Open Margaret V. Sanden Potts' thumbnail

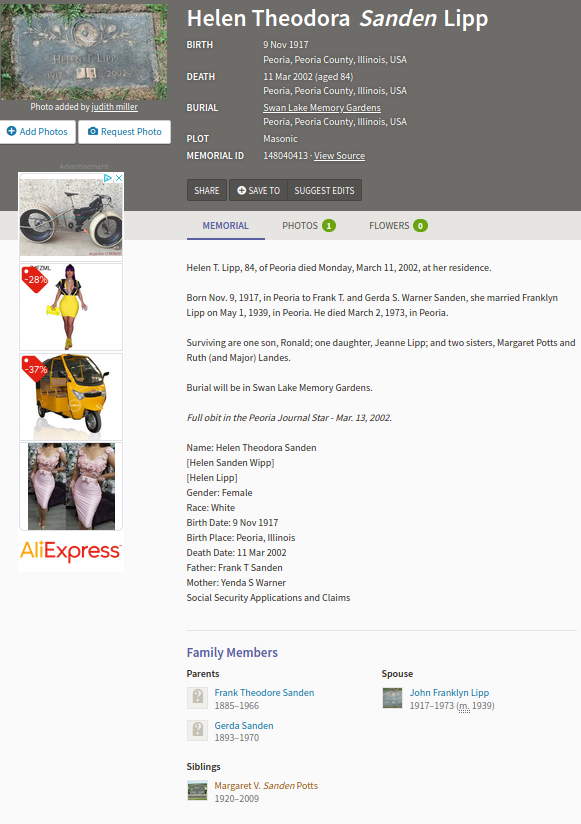click(198, 790)
